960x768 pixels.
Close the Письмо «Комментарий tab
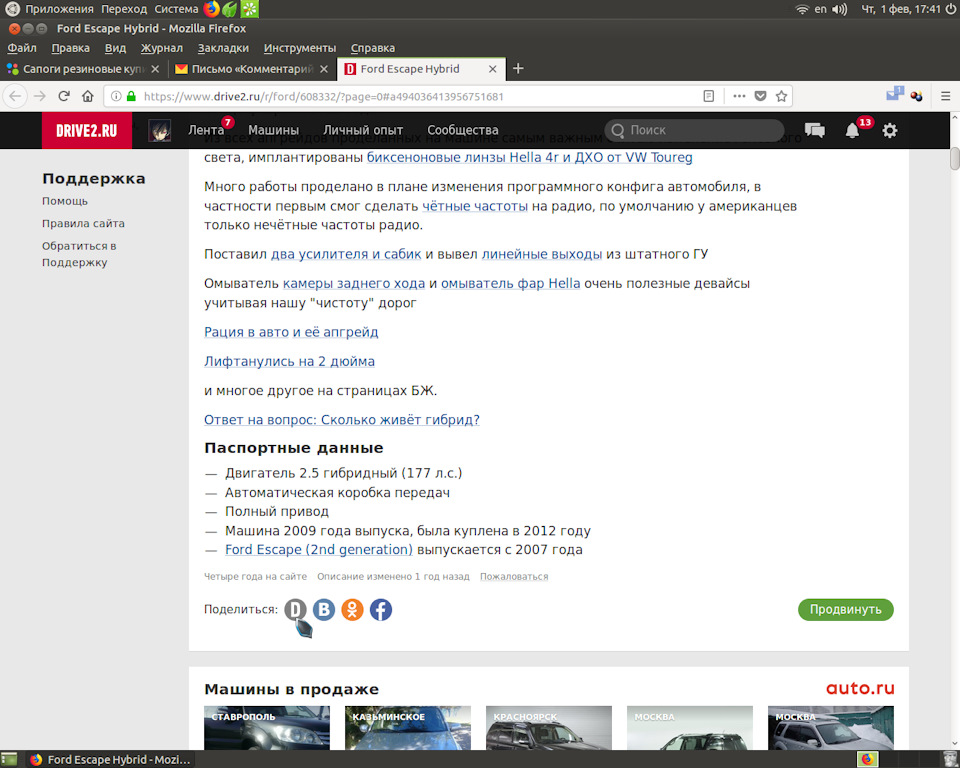pyautogui.click(x=324, y=69)
